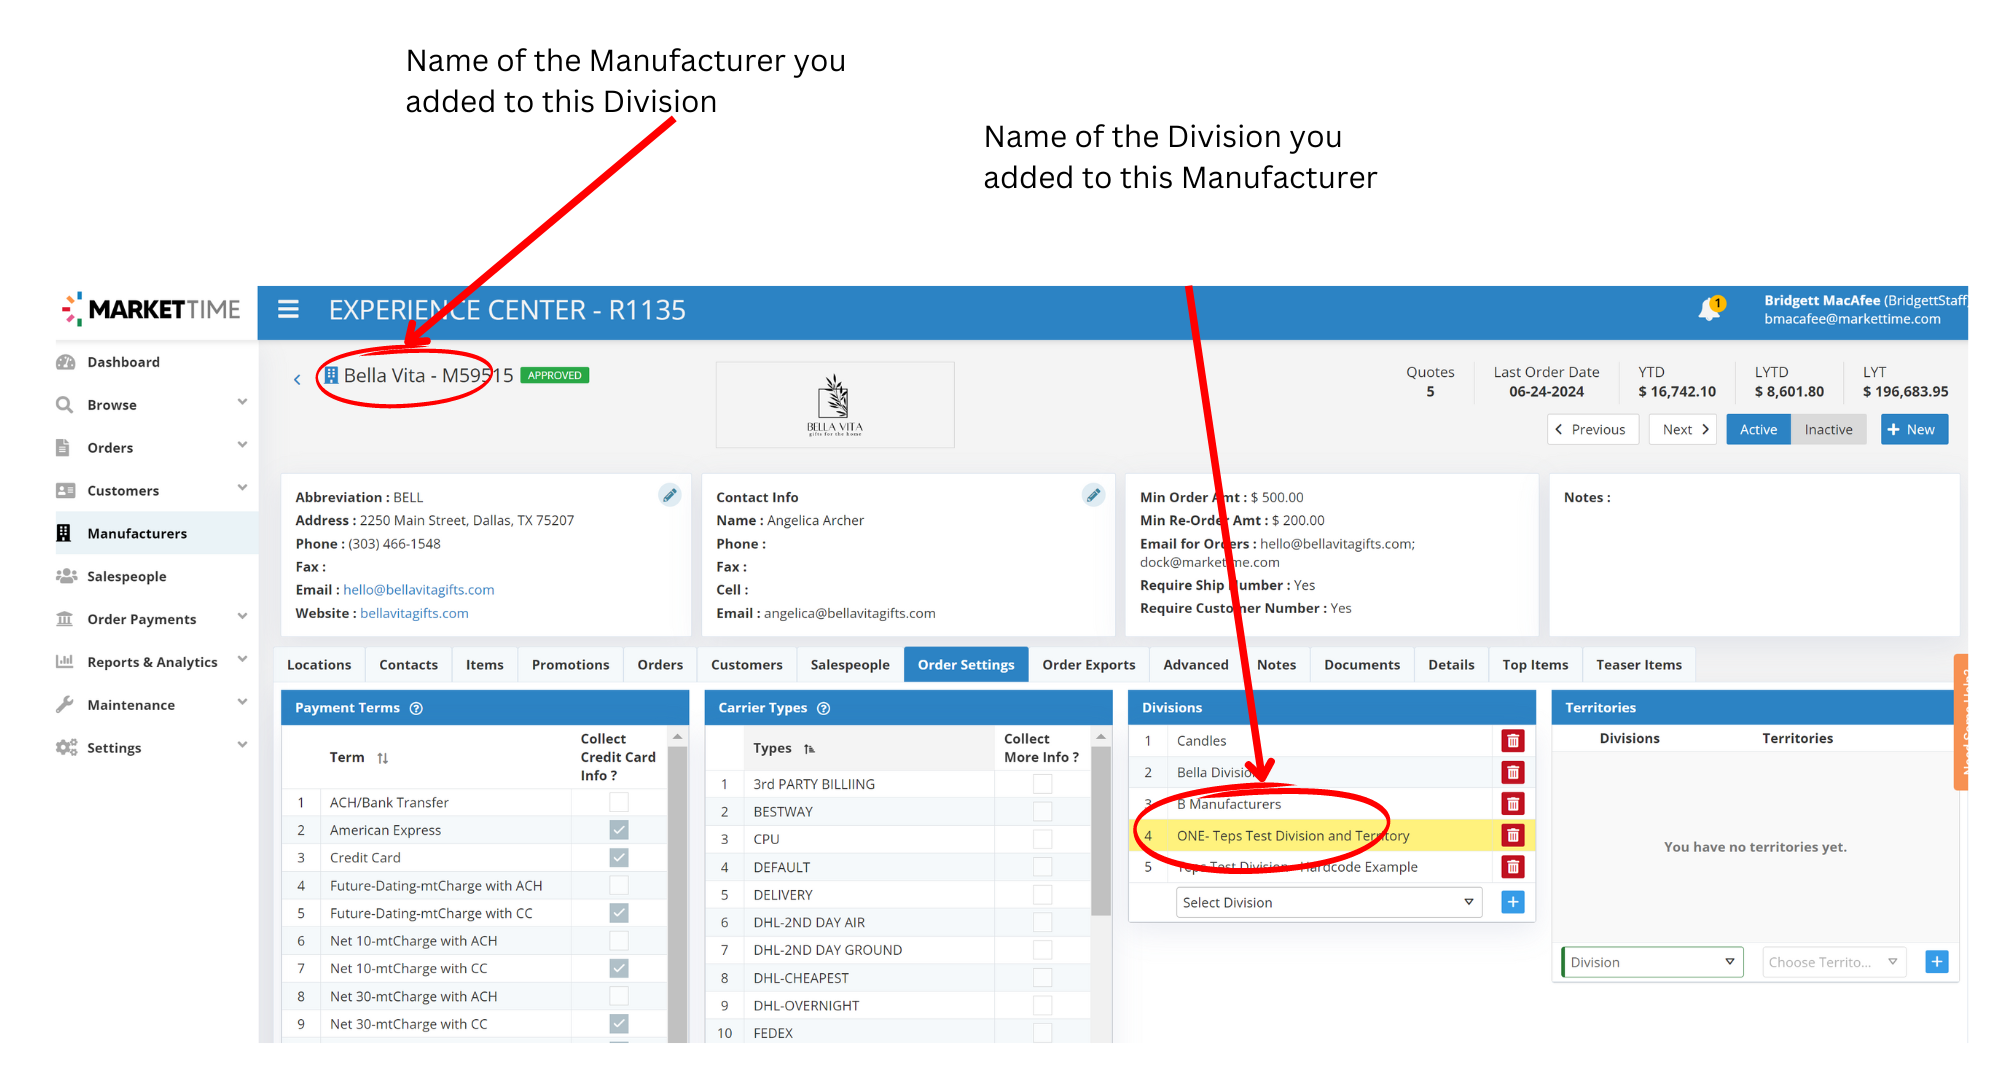Open the hamburger menu icon
The image size is (2000, 1092).
pyautogui.click(x=288, y=310)
